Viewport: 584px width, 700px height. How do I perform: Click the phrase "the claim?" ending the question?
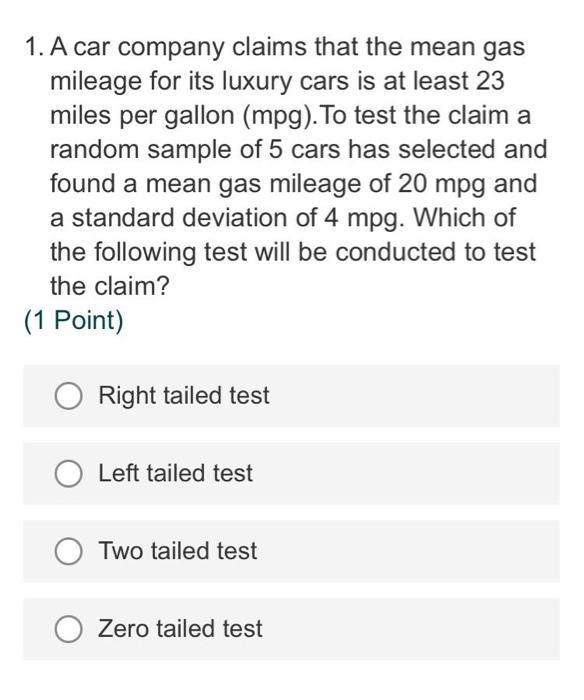(x=110, y=286)
